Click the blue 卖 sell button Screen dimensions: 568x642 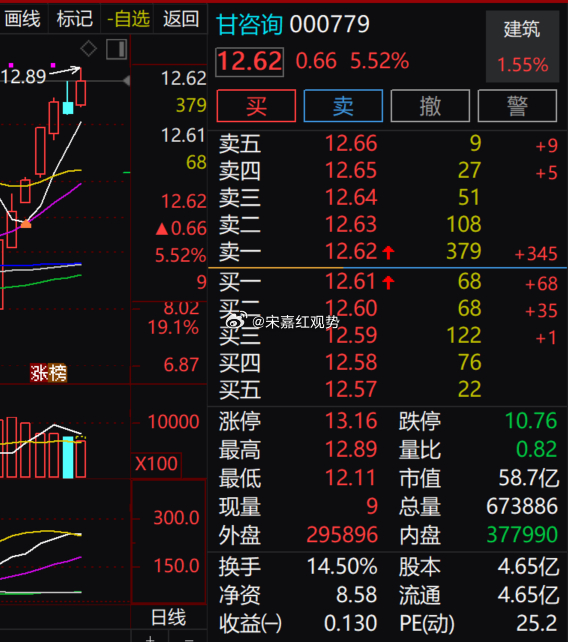coord(343,106)
